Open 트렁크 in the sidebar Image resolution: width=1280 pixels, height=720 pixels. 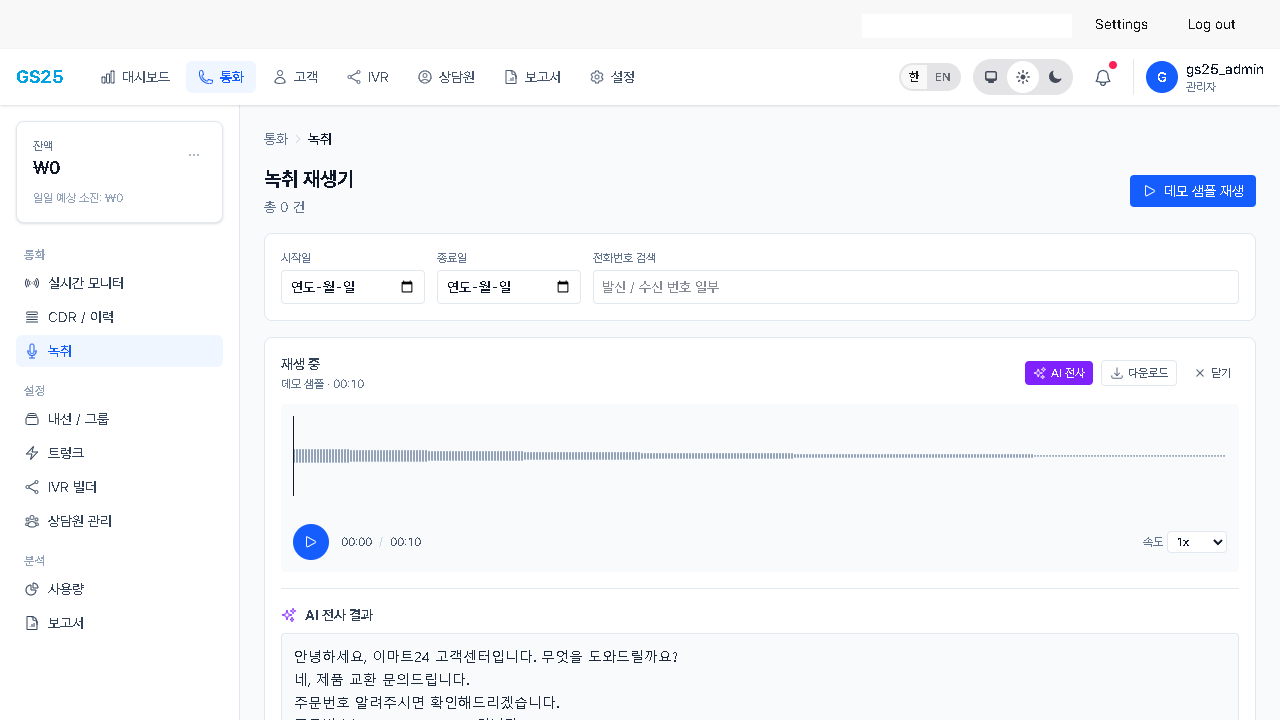click(119, 453)
